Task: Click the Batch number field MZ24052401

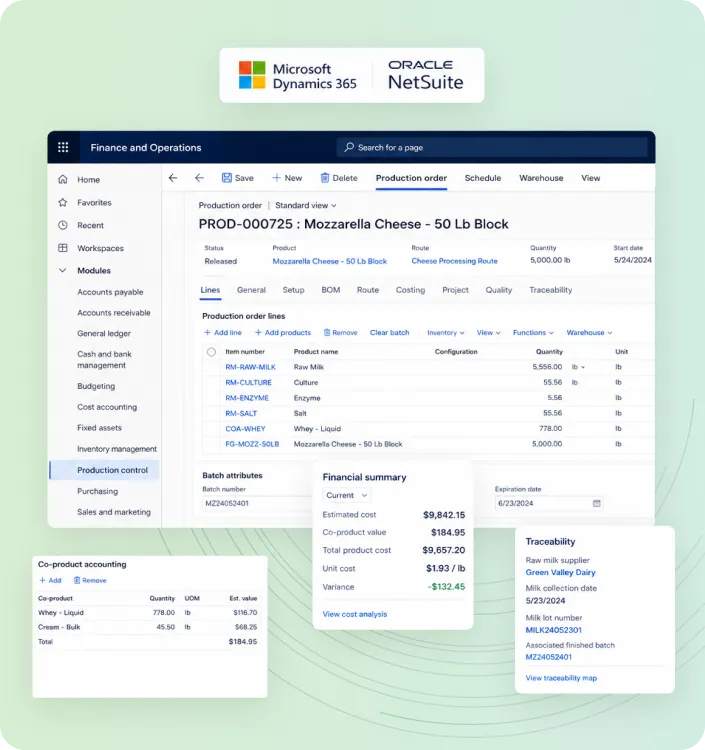Action: point(256,503)
